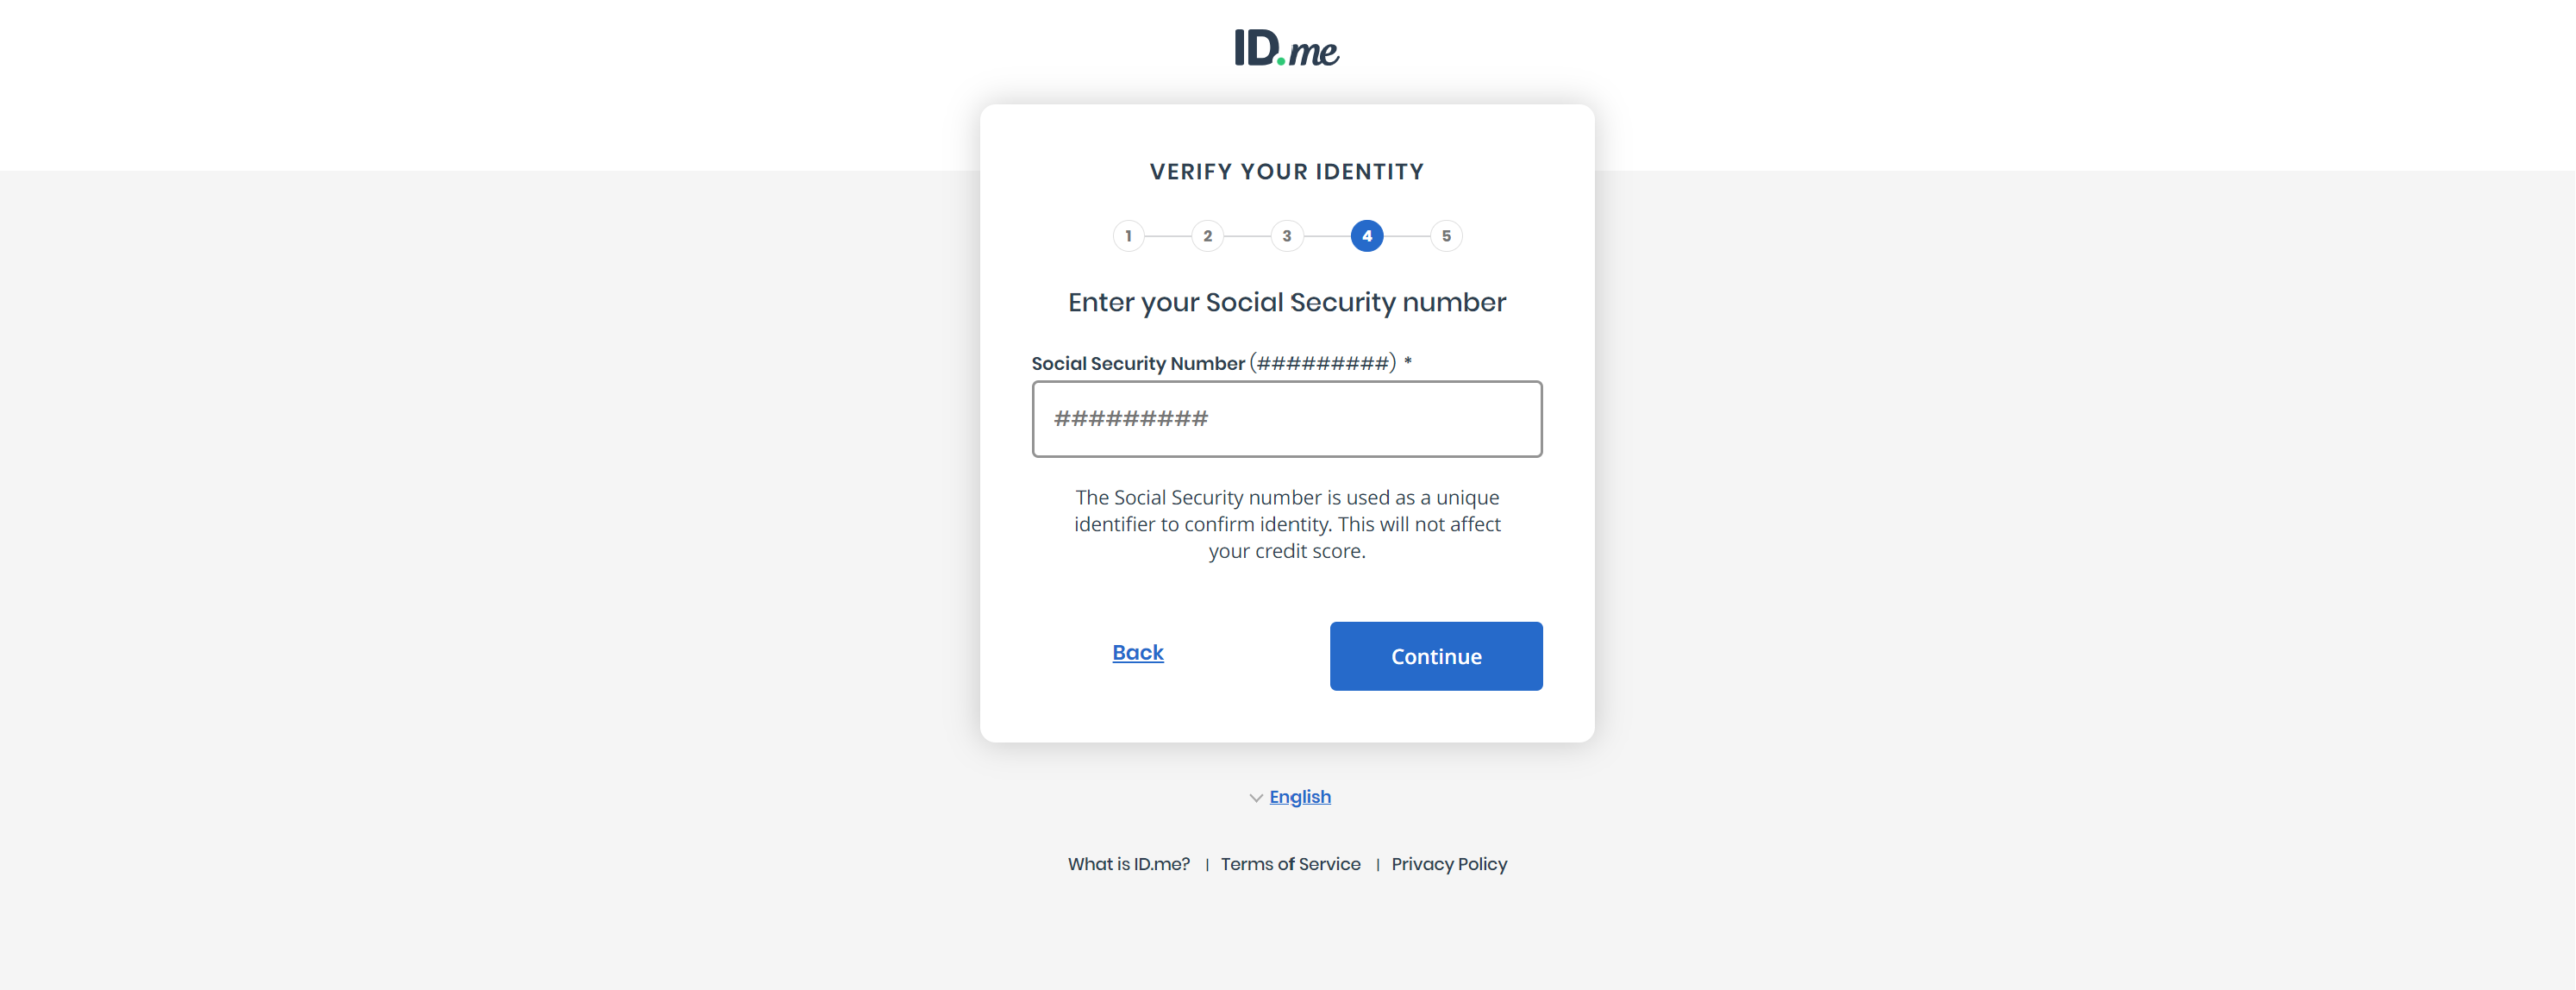This screenshot has width=2576, height=990.
Task: Click the highlighted step 4 circle
Action: (1367, 236)
